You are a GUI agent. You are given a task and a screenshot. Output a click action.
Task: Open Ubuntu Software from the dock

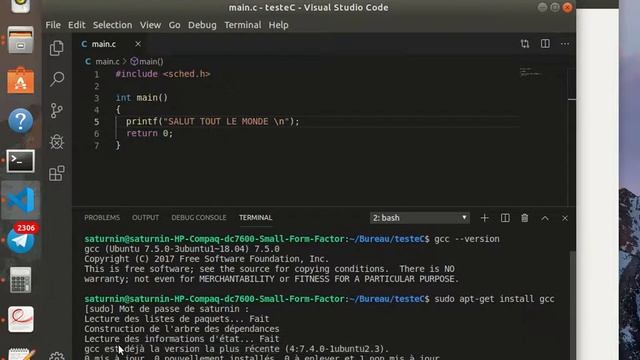[x=20, y=80]
